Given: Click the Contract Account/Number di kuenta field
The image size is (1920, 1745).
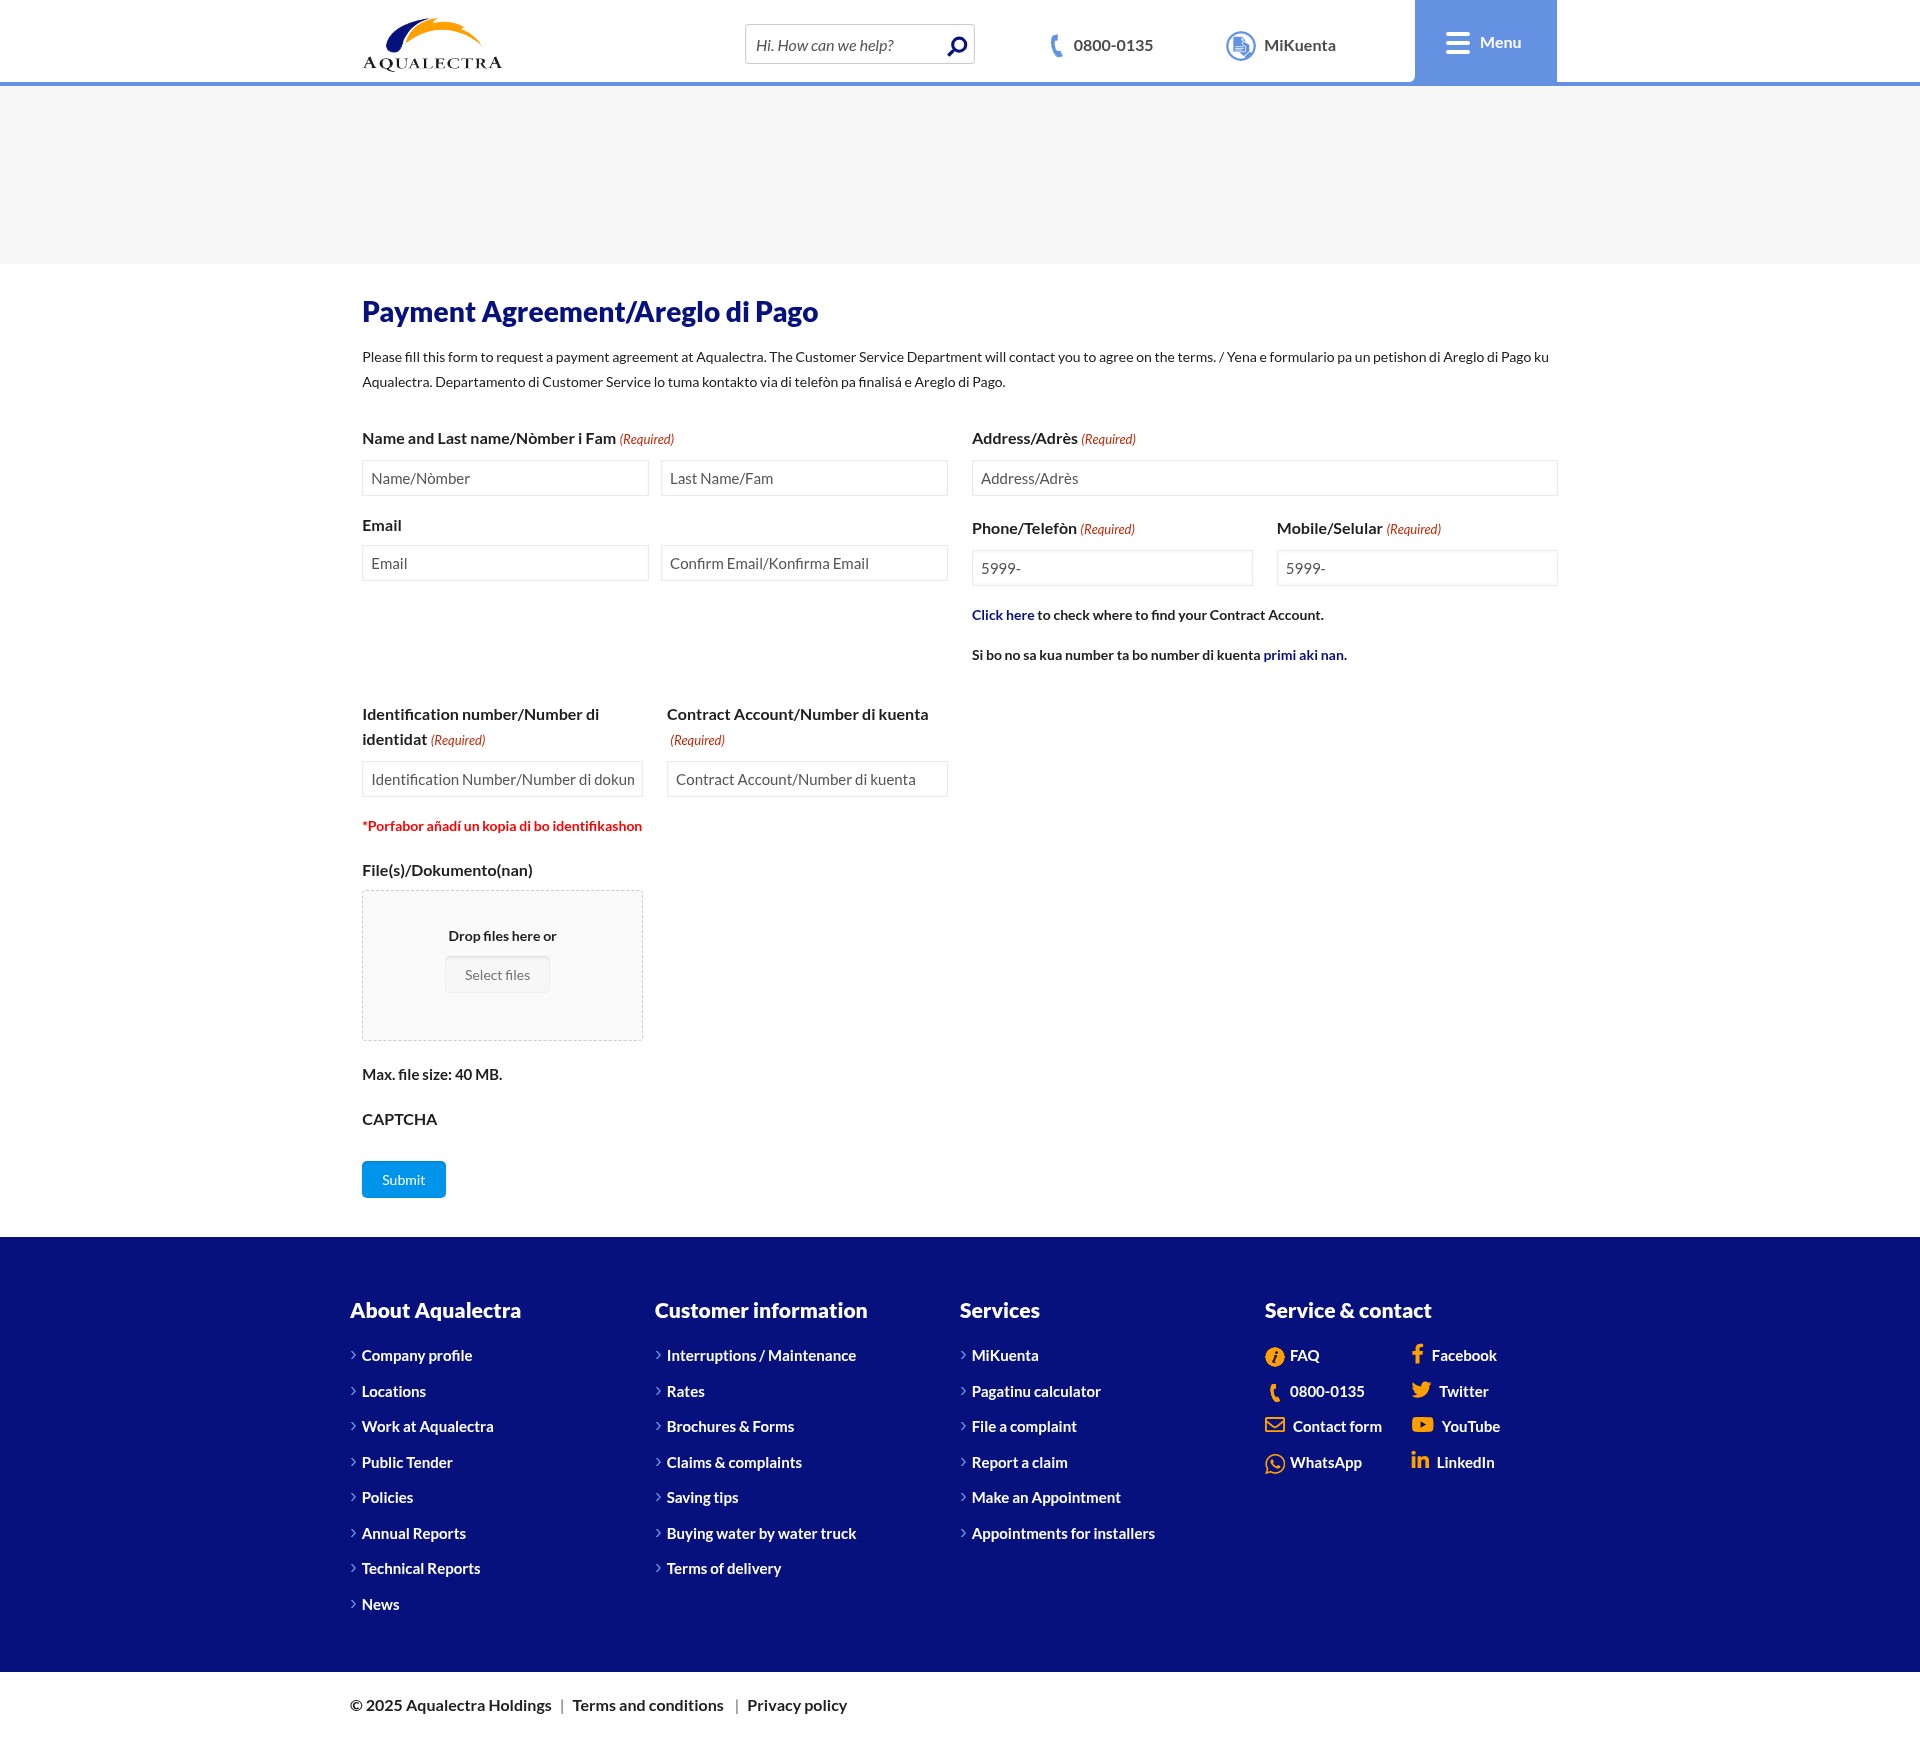Looking at the screenshot, I should 807,779.
